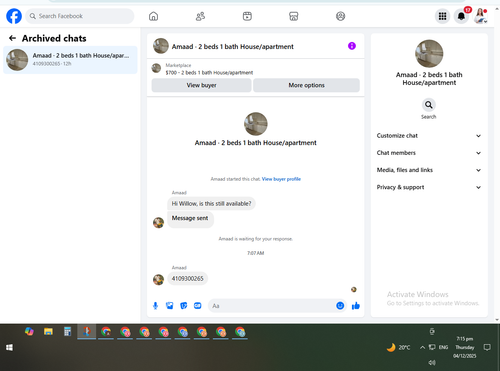The width and height of the screenshot is (500, 371).
Task: Open the $700 Marketplace listing thumbnail
Action: (156, 68)
